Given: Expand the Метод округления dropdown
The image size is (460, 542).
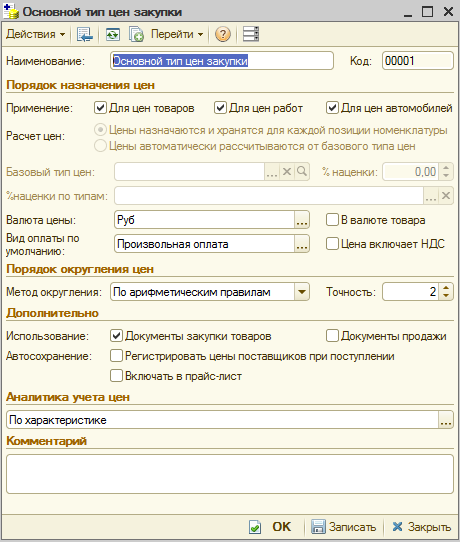Looking at the screenshot, I should [302, 292].
